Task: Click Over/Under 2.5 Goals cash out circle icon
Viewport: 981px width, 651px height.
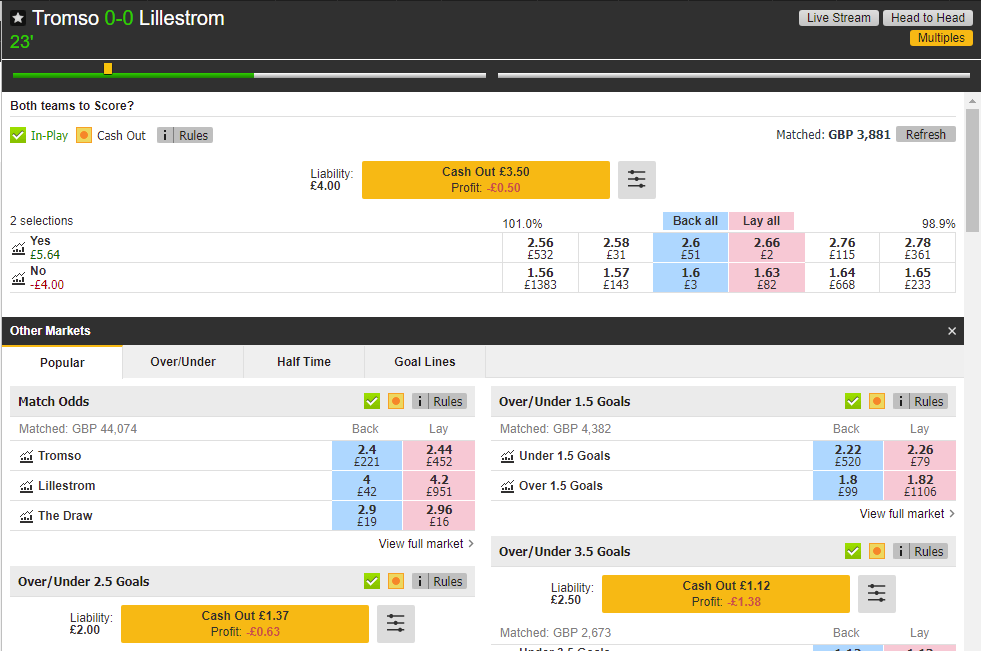Action: point(396,582)
